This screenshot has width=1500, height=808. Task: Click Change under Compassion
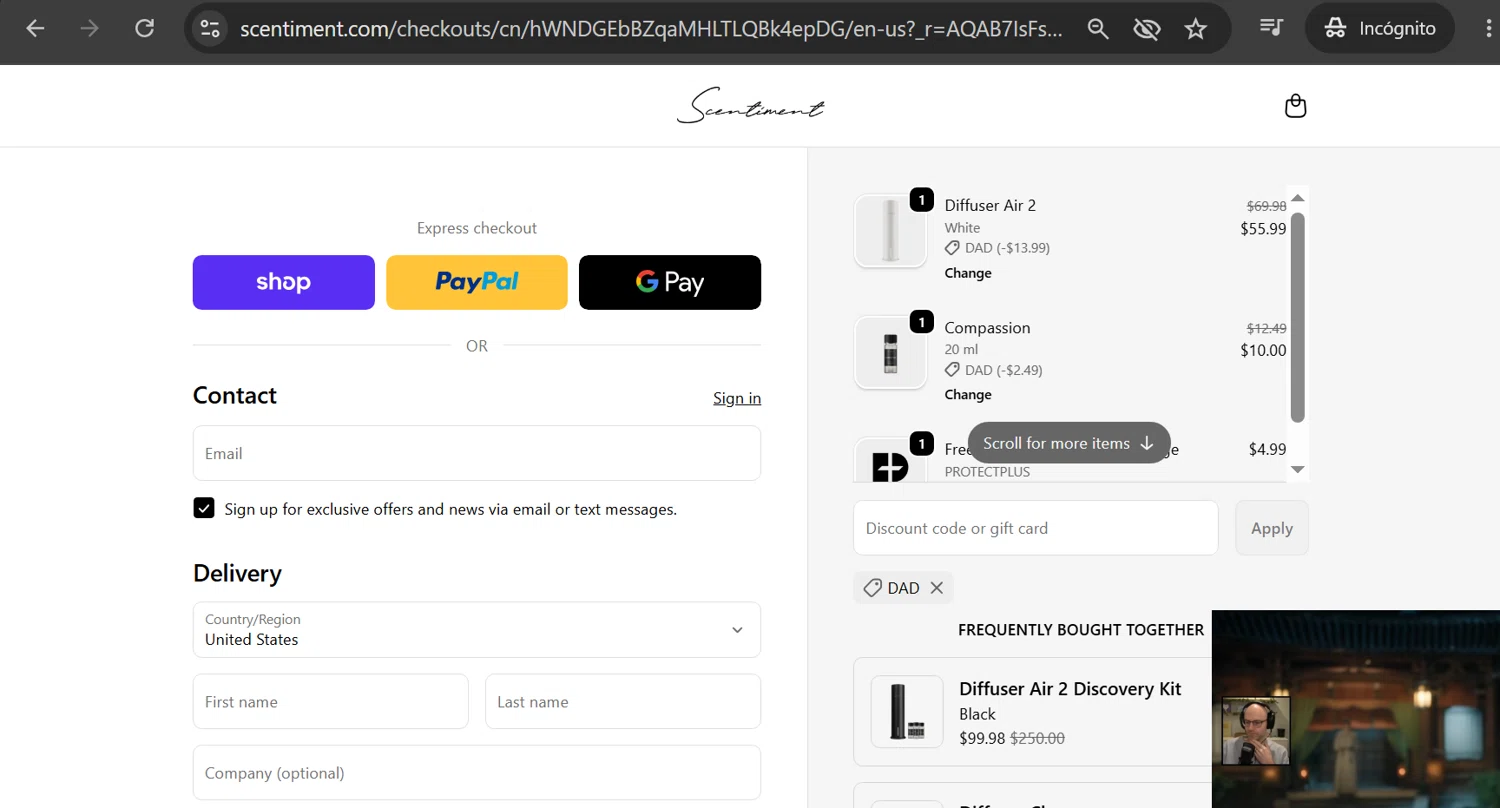coord(968,395)
